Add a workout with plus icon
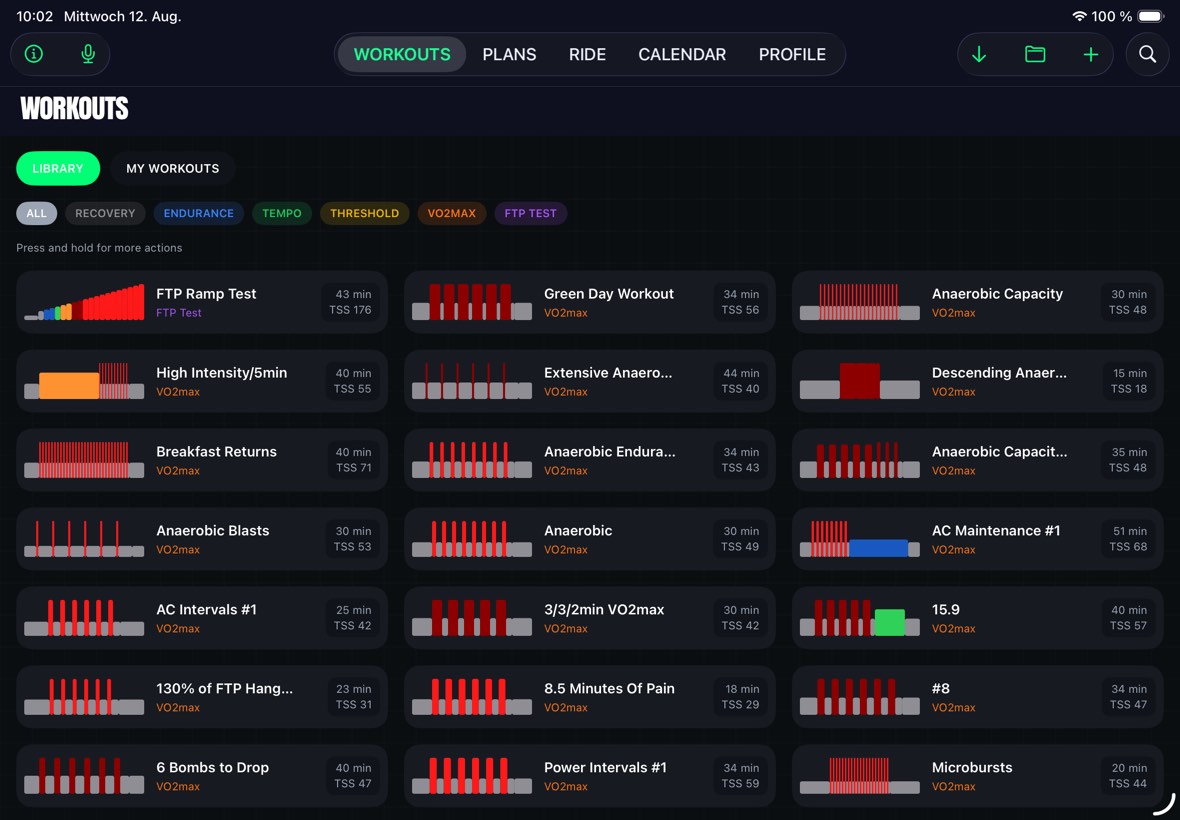Viewport: 1180px width, 820px height. point(1090,54)
